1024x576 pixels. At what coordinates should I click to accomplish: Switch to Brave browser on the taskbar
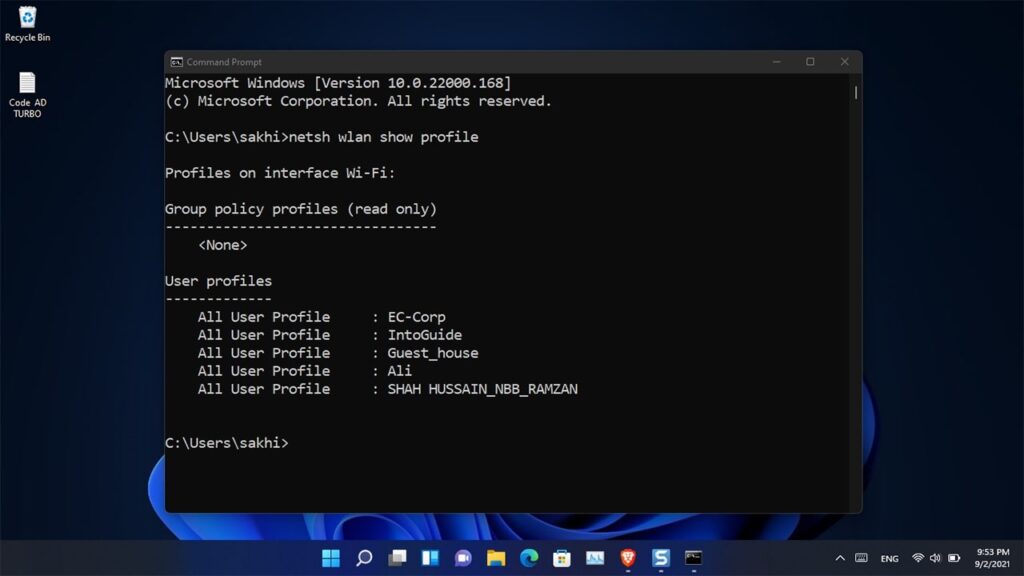pyautogui.click(x=628, y=558)
